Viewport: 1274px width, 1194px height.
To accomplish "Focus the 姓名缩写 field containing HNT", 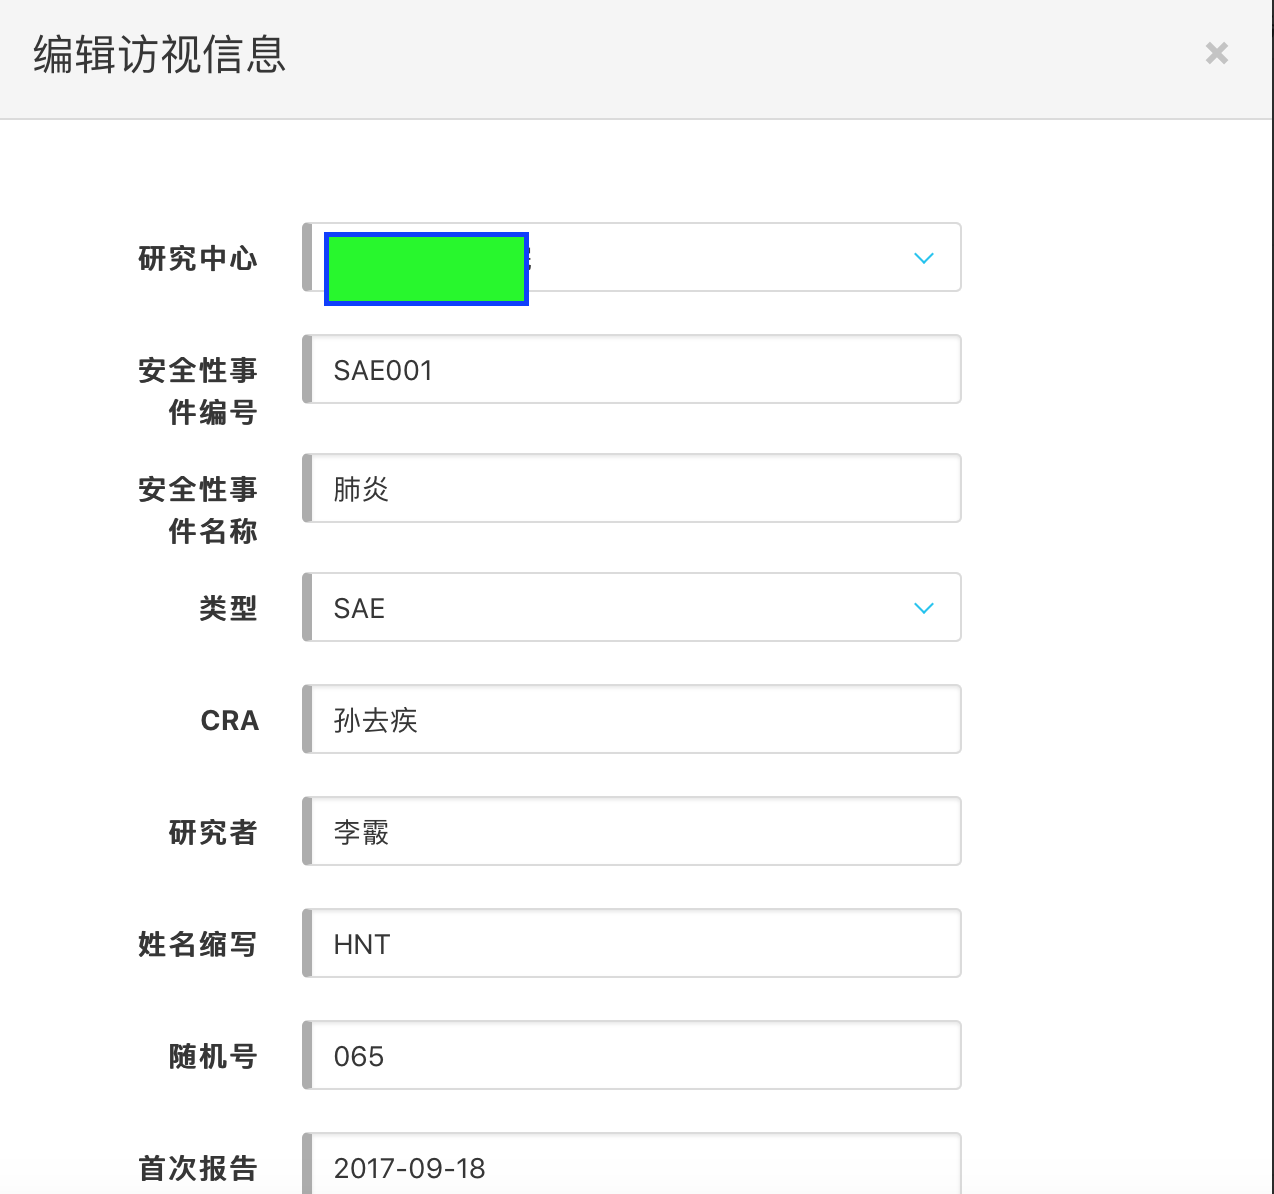I will click(x=634, y=944).
